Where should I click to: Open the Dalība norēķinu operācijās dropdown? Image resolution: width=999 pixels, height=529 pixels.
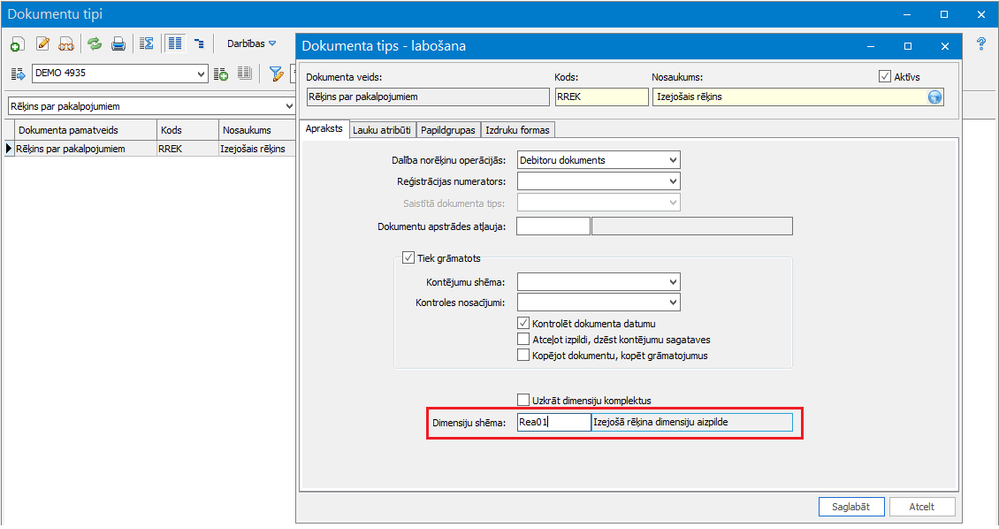pyautogui.click(x=673, y=160)
